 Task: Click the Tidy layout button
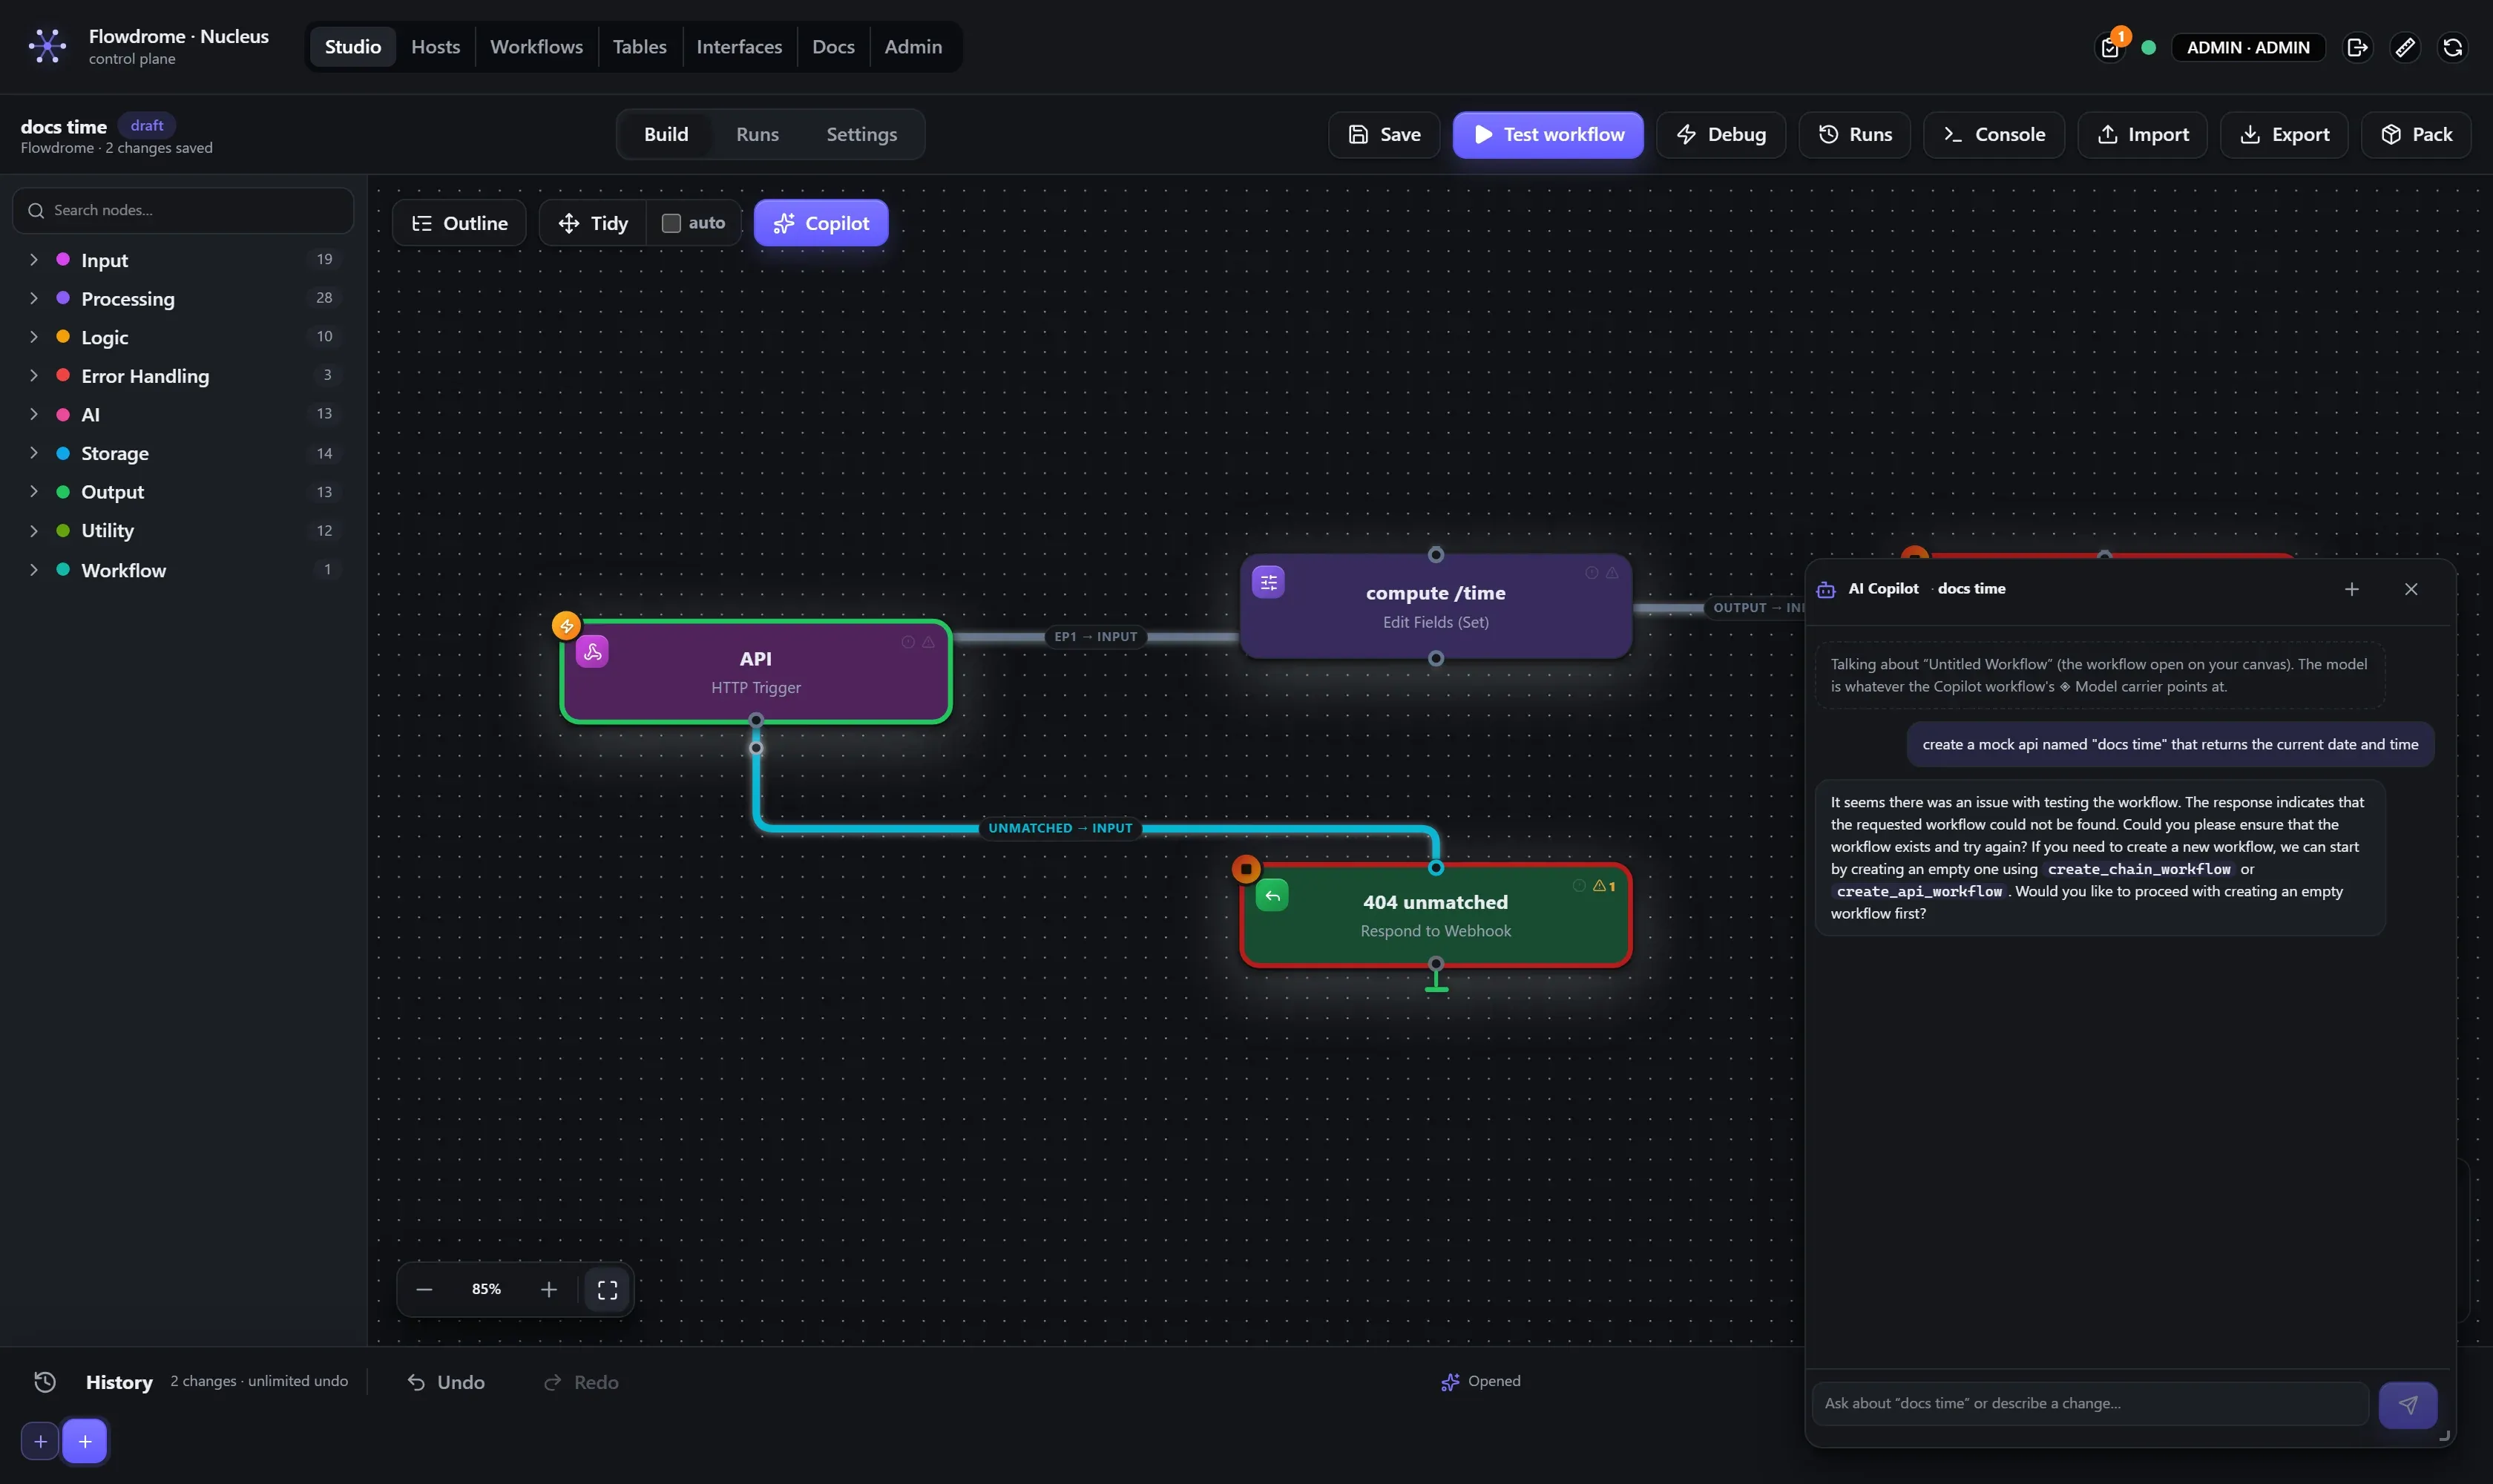coord(593,223)
